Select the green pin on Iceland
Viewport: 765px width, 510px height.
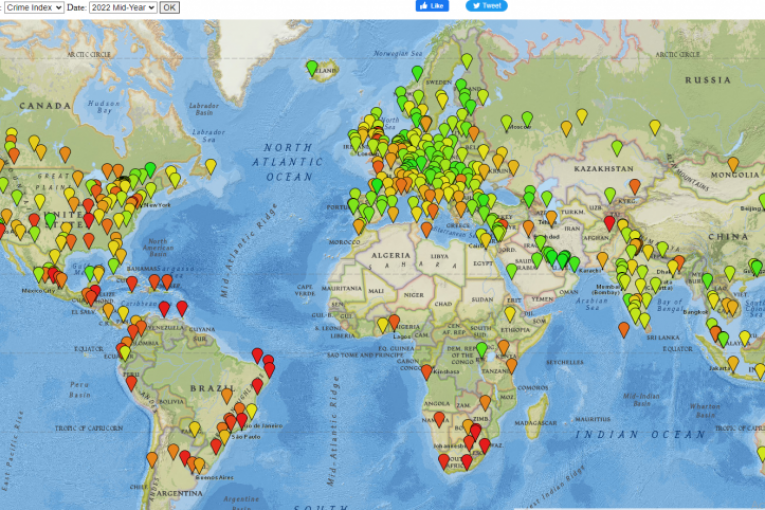(x=311, y=67)
